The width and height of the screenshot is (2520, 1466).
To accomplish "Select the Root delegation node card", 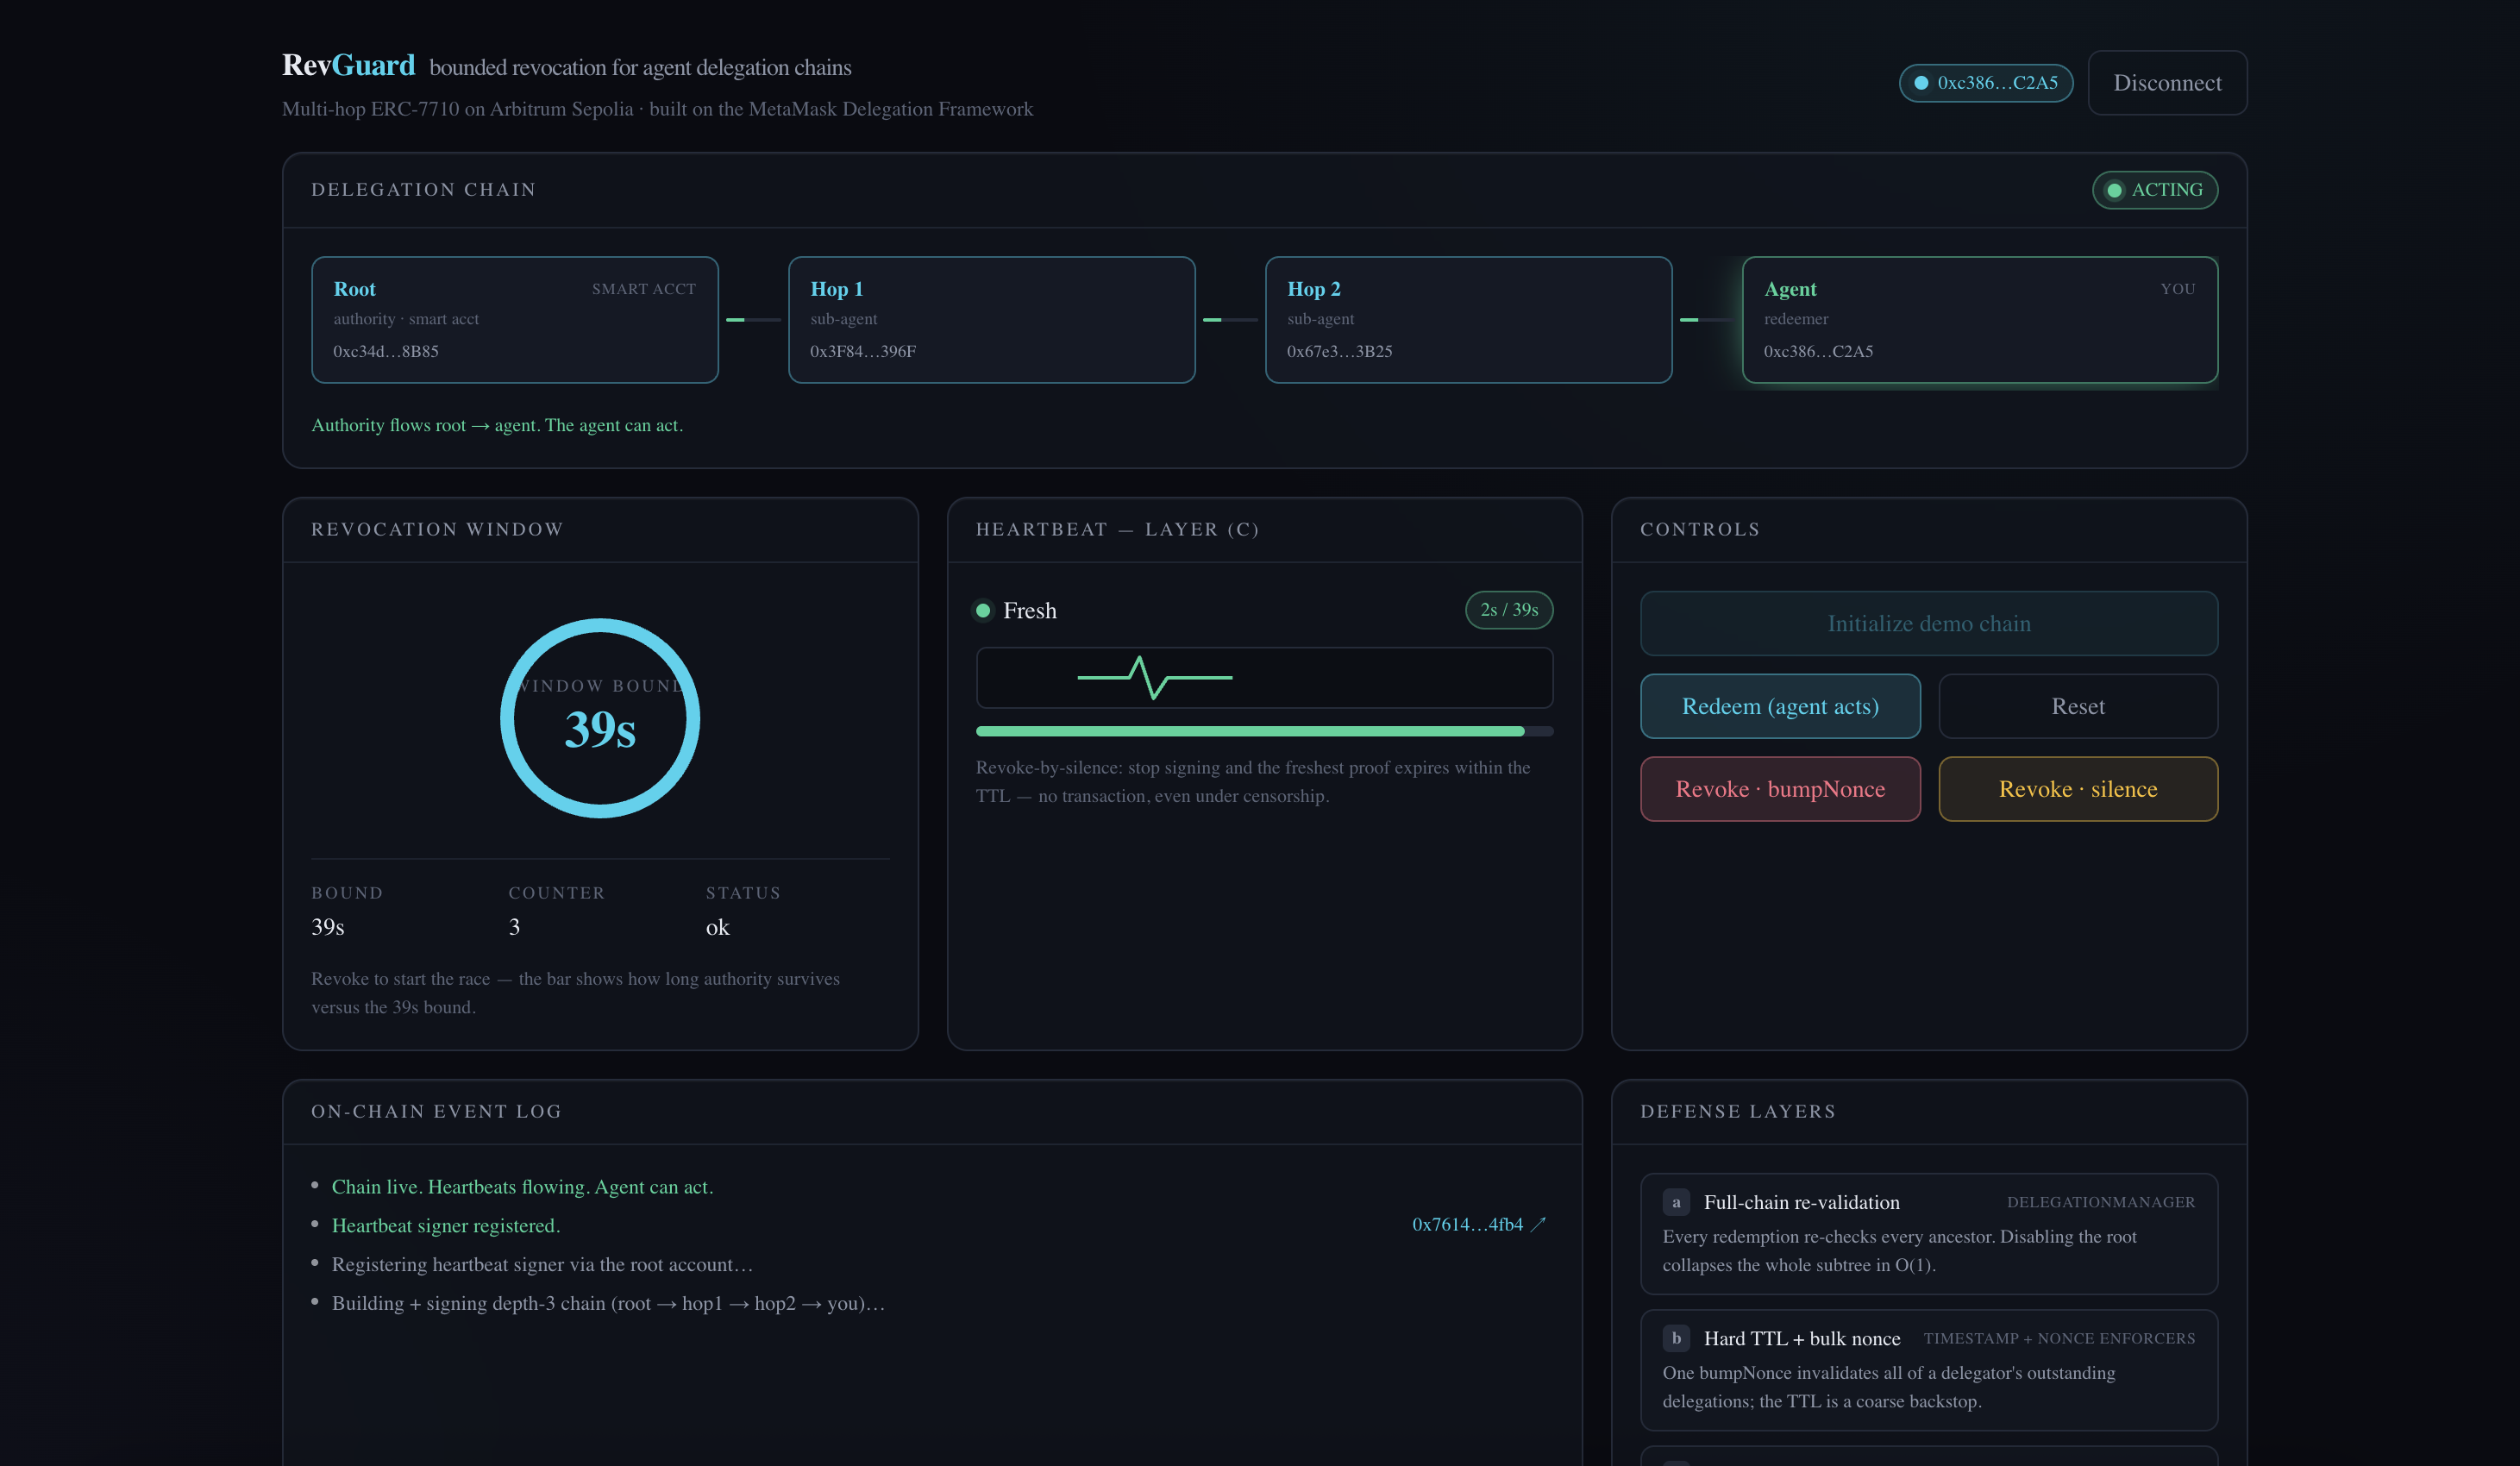I will coord(515,320).
